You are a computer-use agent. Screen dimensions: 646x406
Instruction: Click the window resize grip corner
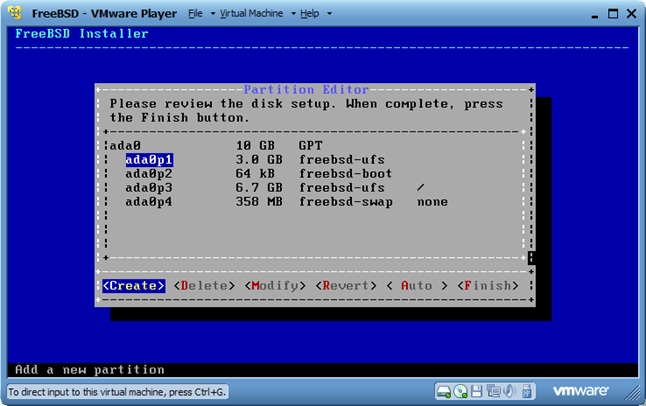(x=633, y=393)
